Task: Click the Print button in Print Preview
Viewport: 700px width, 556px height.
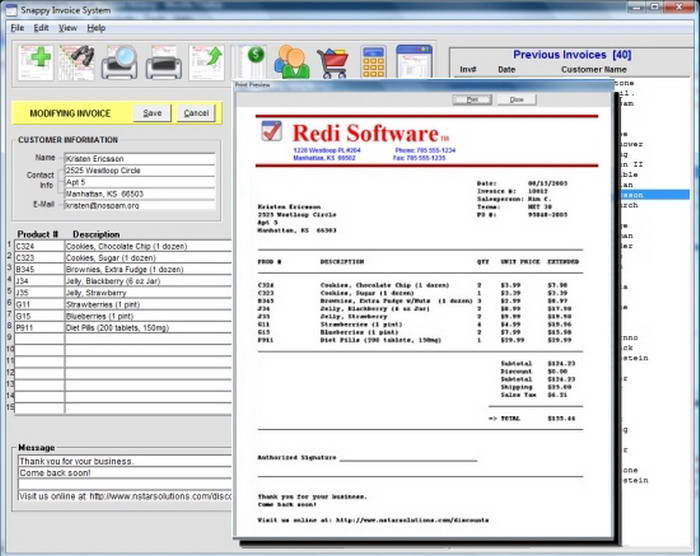Action: tap(472, 100)
